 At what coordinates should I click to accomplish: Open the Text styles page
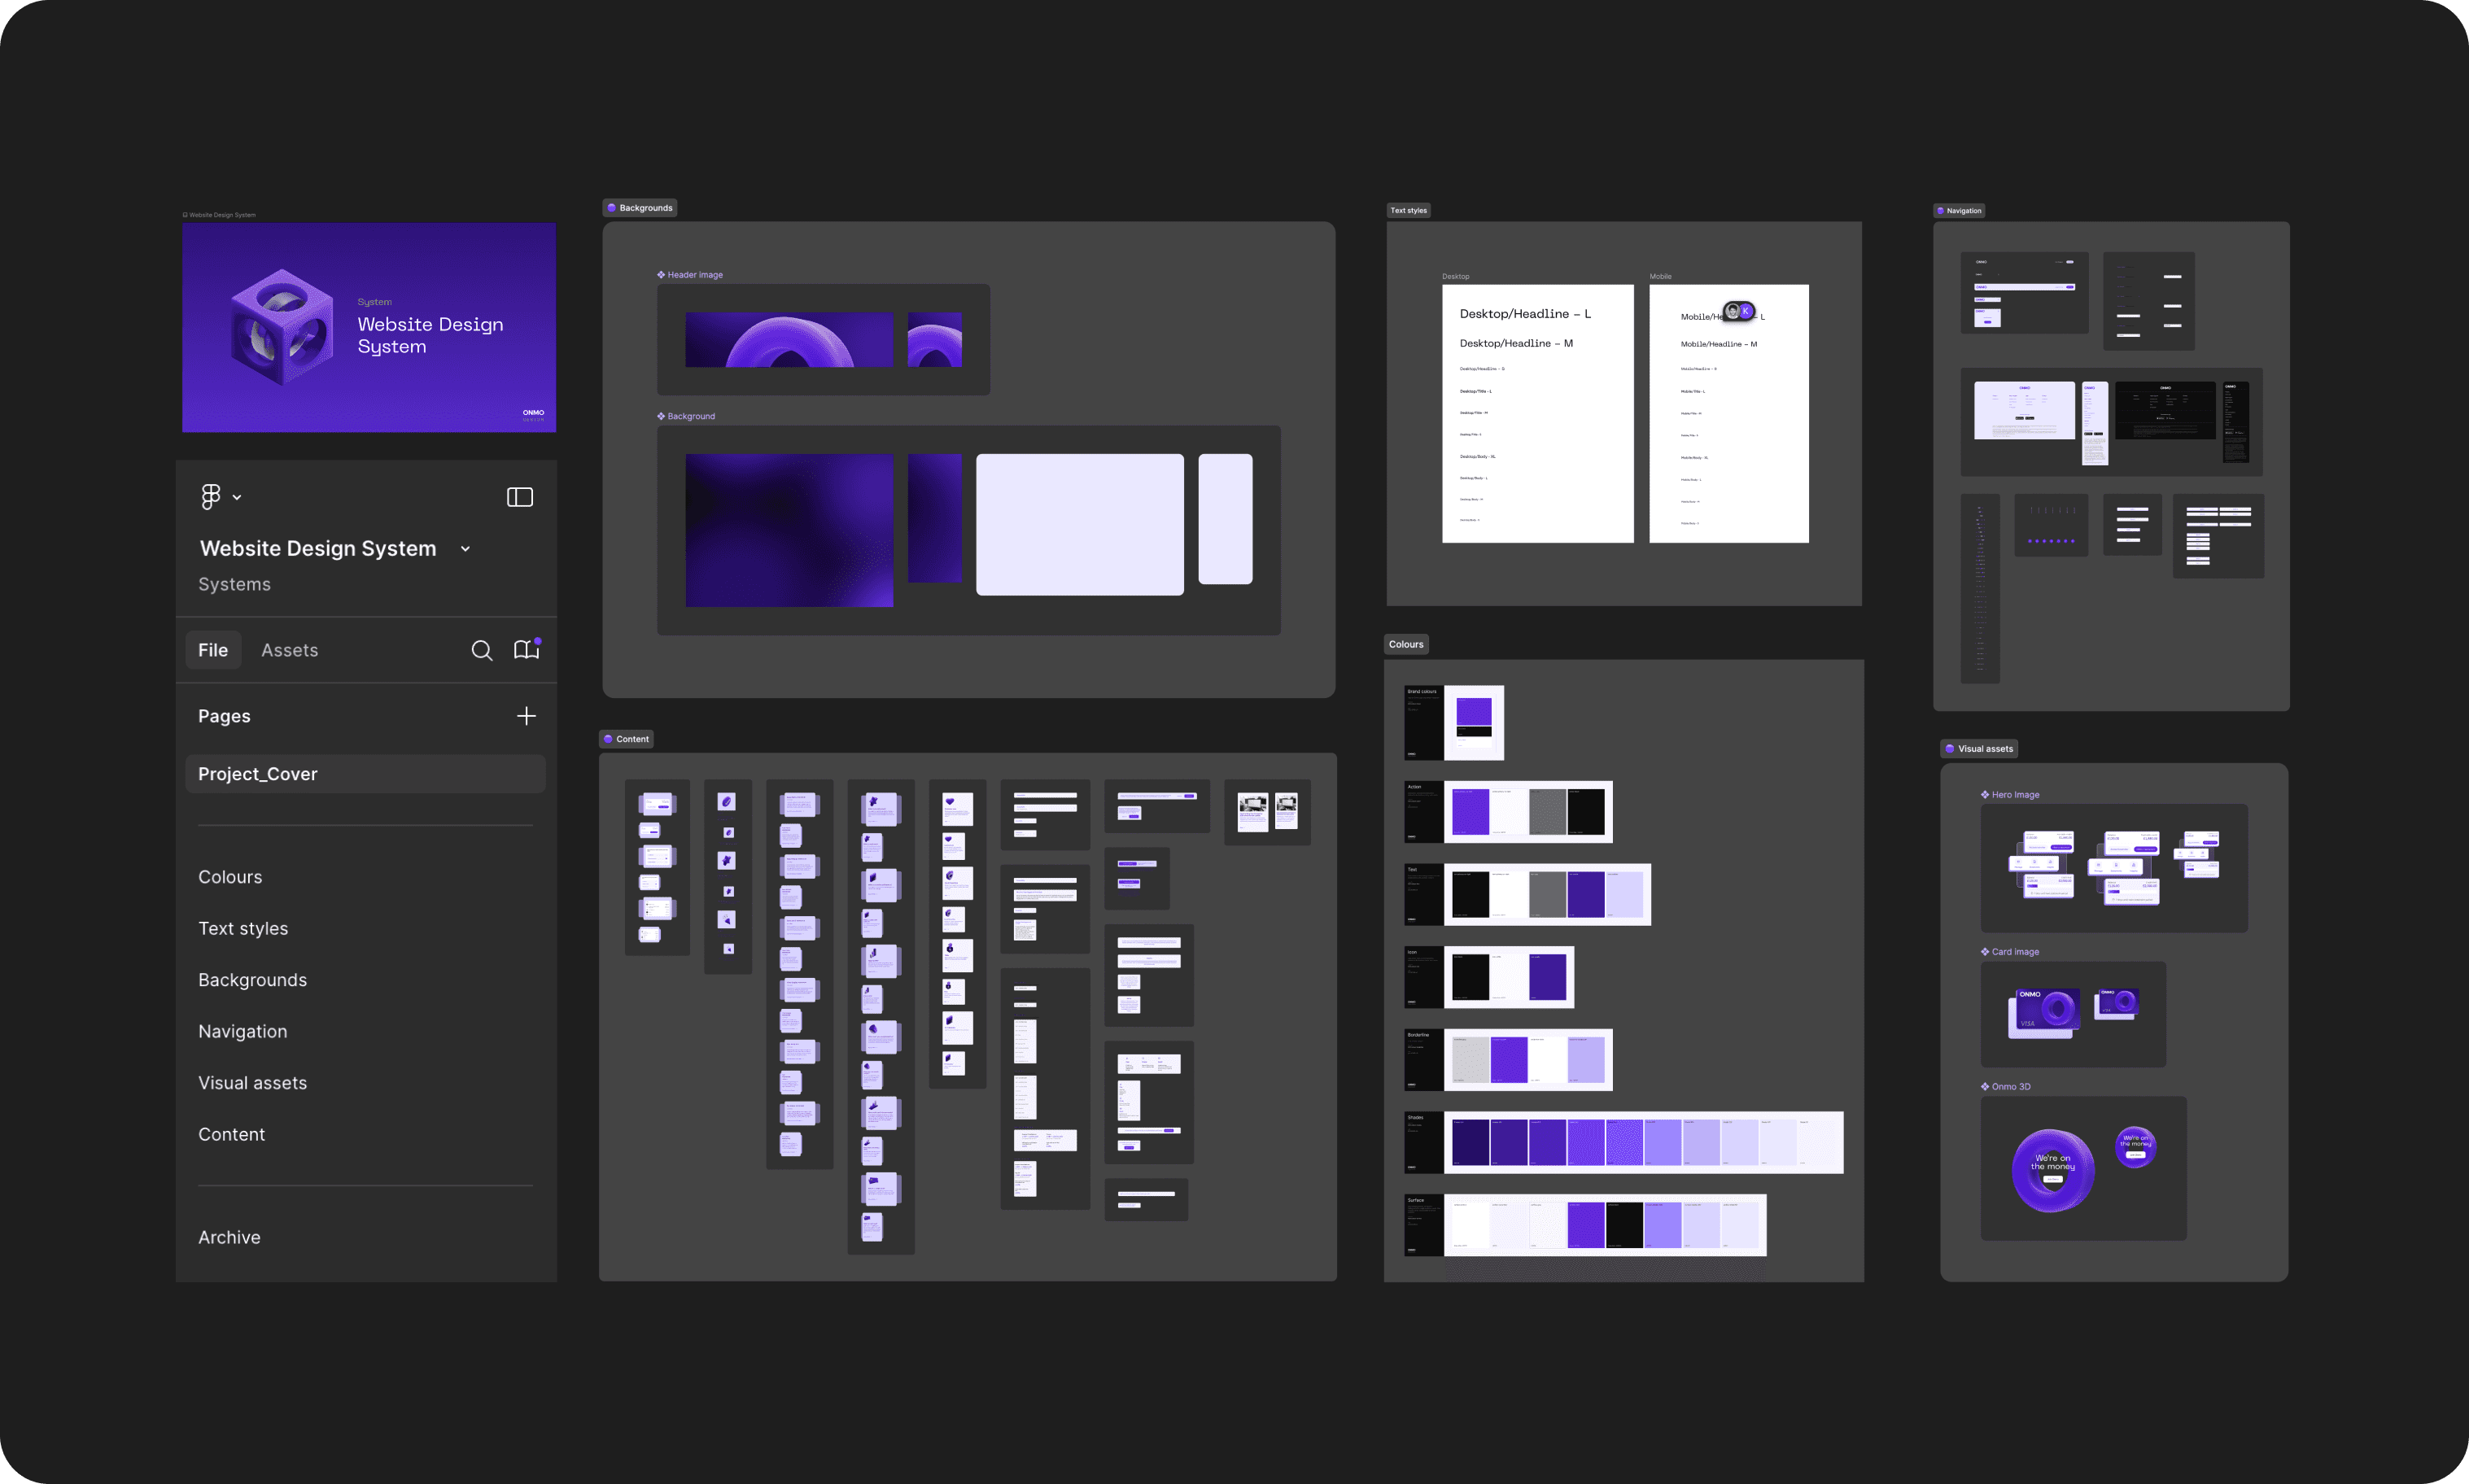pos(243,928)
